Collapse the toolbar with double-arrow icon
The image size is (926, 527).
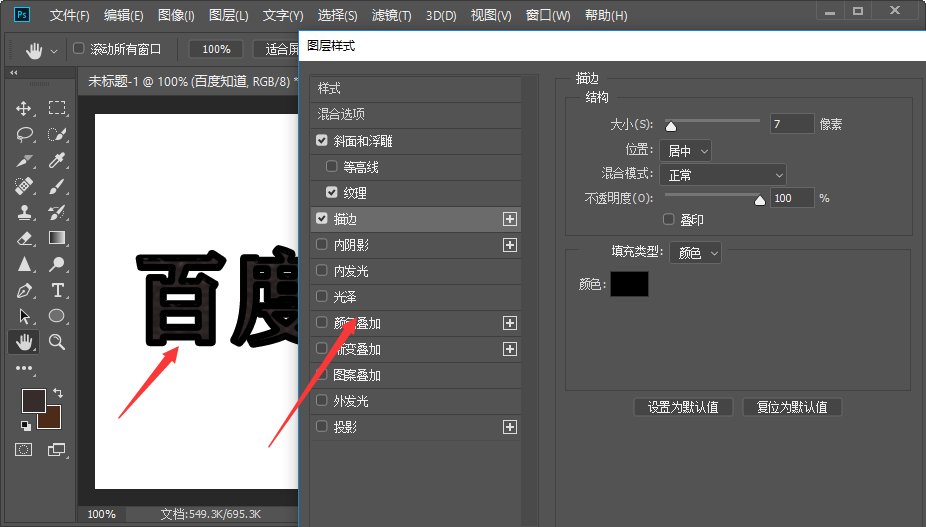(14, 72)
